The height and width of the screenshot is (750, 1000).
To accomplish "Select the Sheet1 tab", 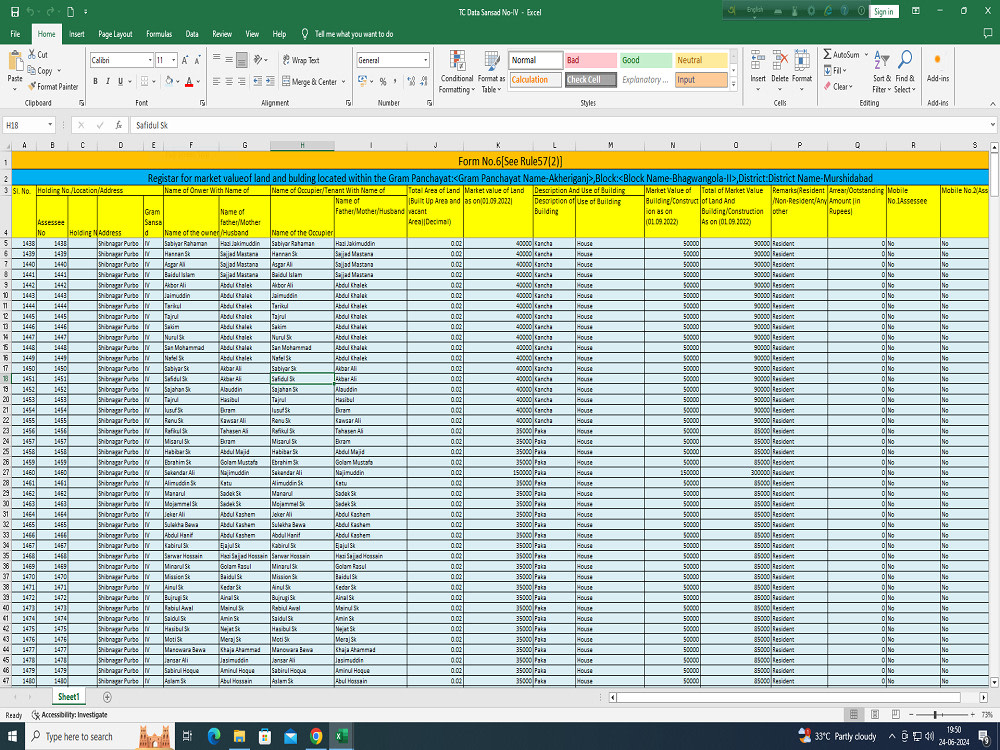I will 69,696.
